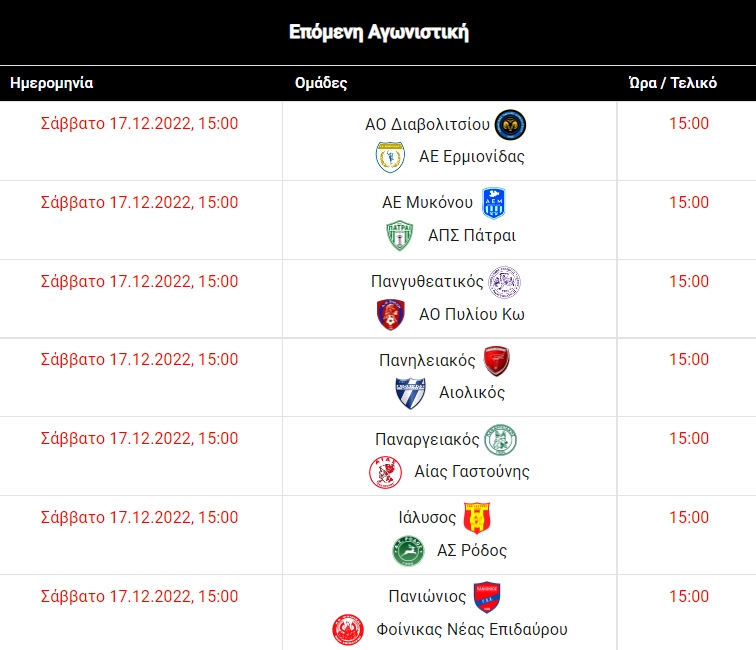Click the ΑΟ Διαβολιτσίου team logo
The height and width of the screenshot is (650, 756).
[x=510, y=125]
